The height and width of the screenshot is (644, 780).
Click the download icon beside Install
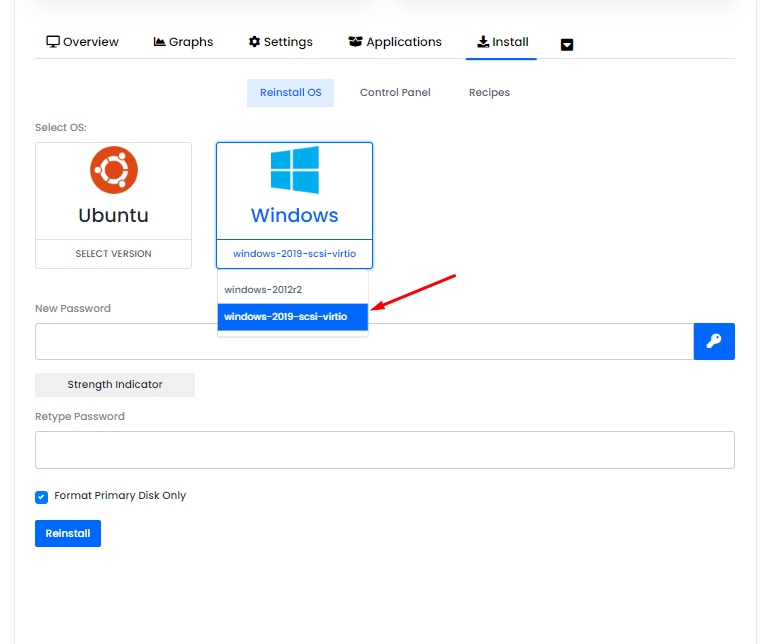click(x=483, y=42)
